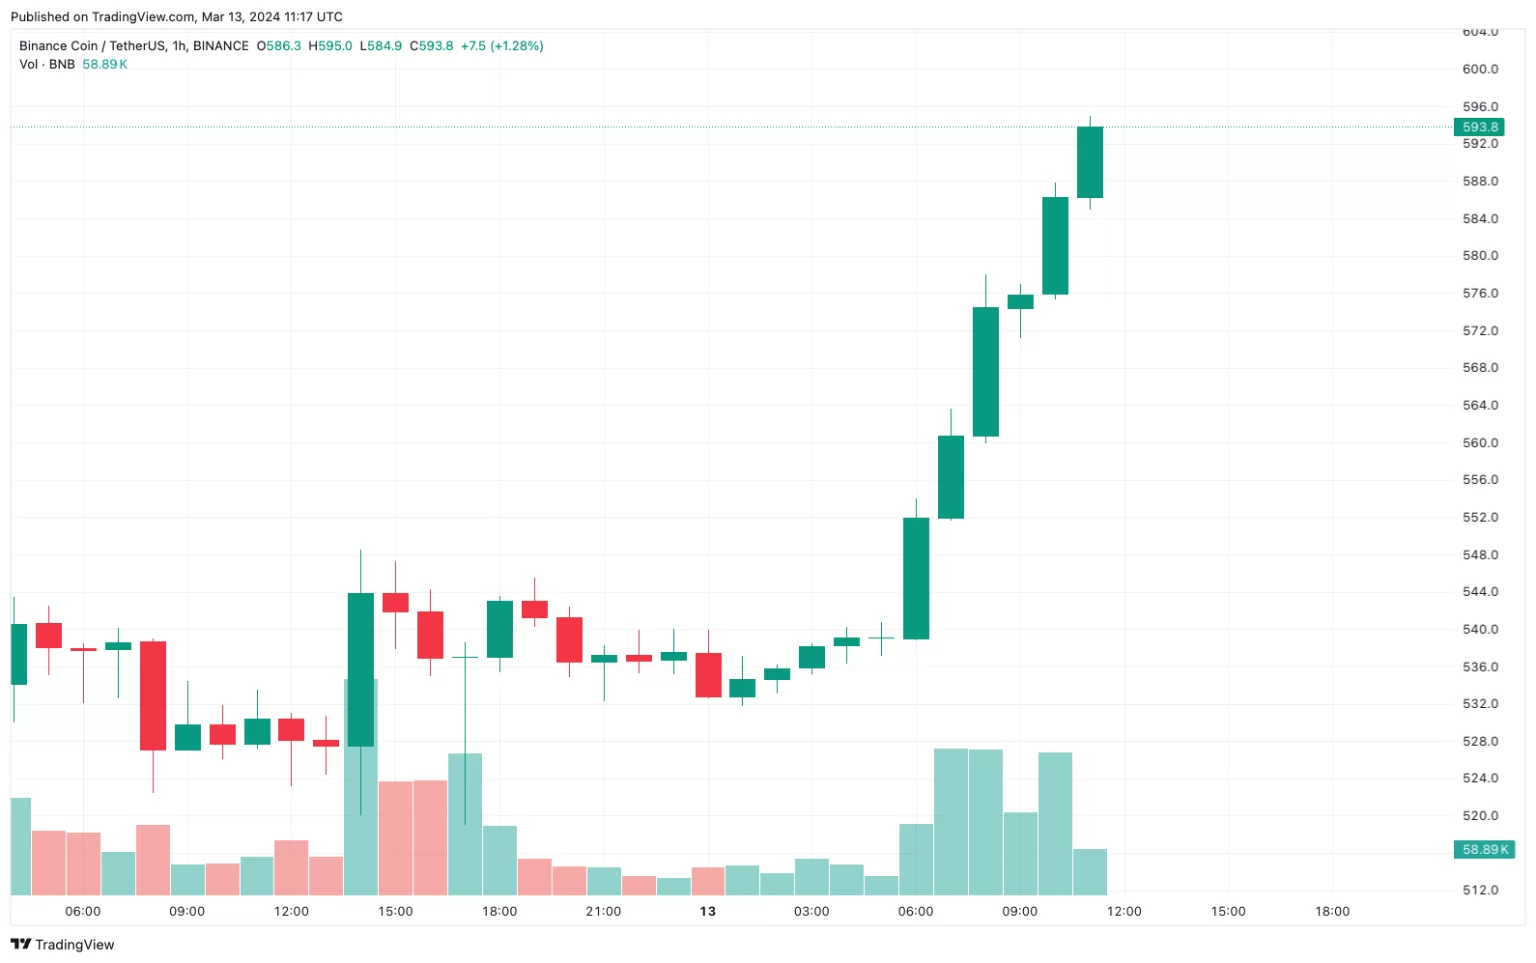
Task: Click the TradingView logo icon
Action: [20, 944]
